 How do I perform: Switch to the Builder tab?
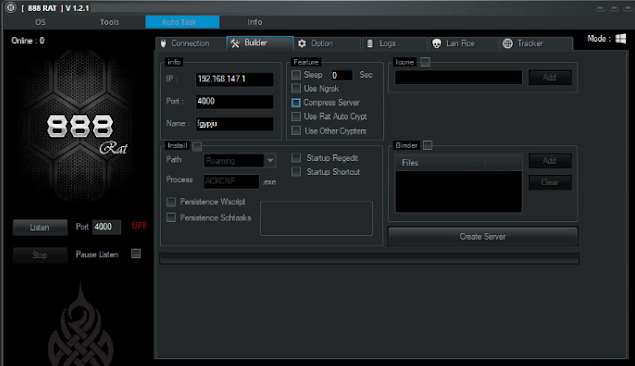click(260, 43)
